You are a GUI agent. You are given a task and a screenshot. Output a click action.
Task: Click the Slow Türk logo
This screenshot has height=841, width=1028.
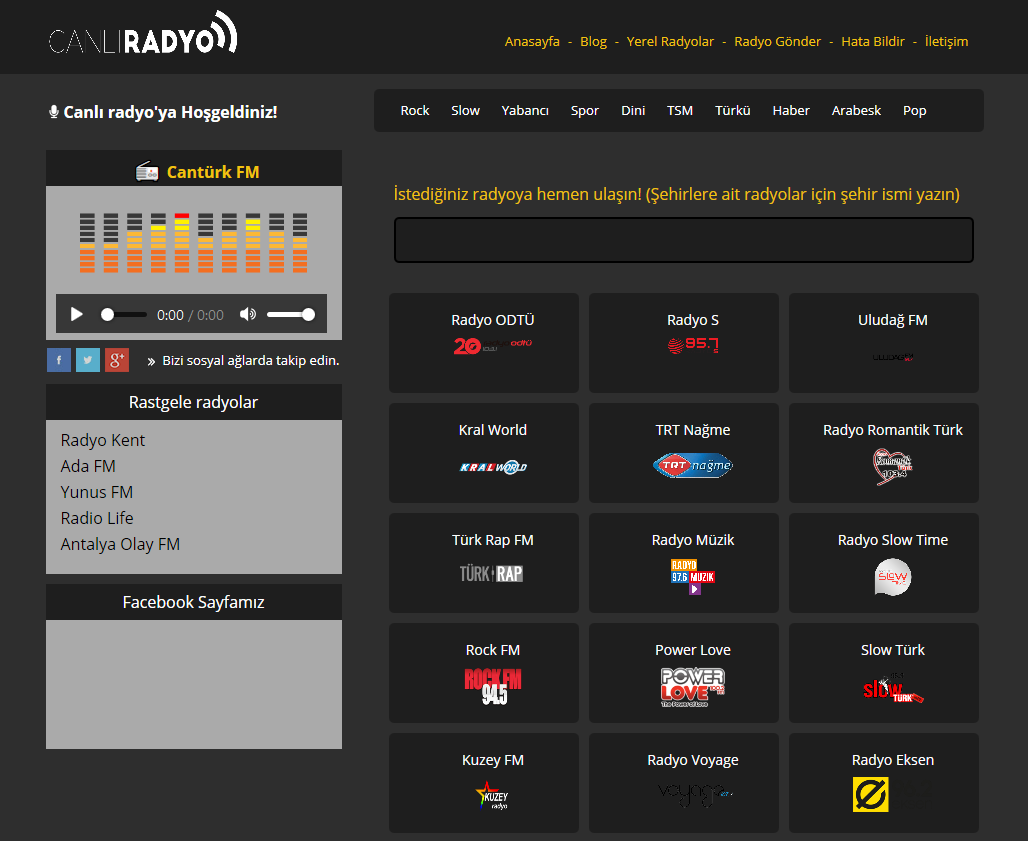893,688
